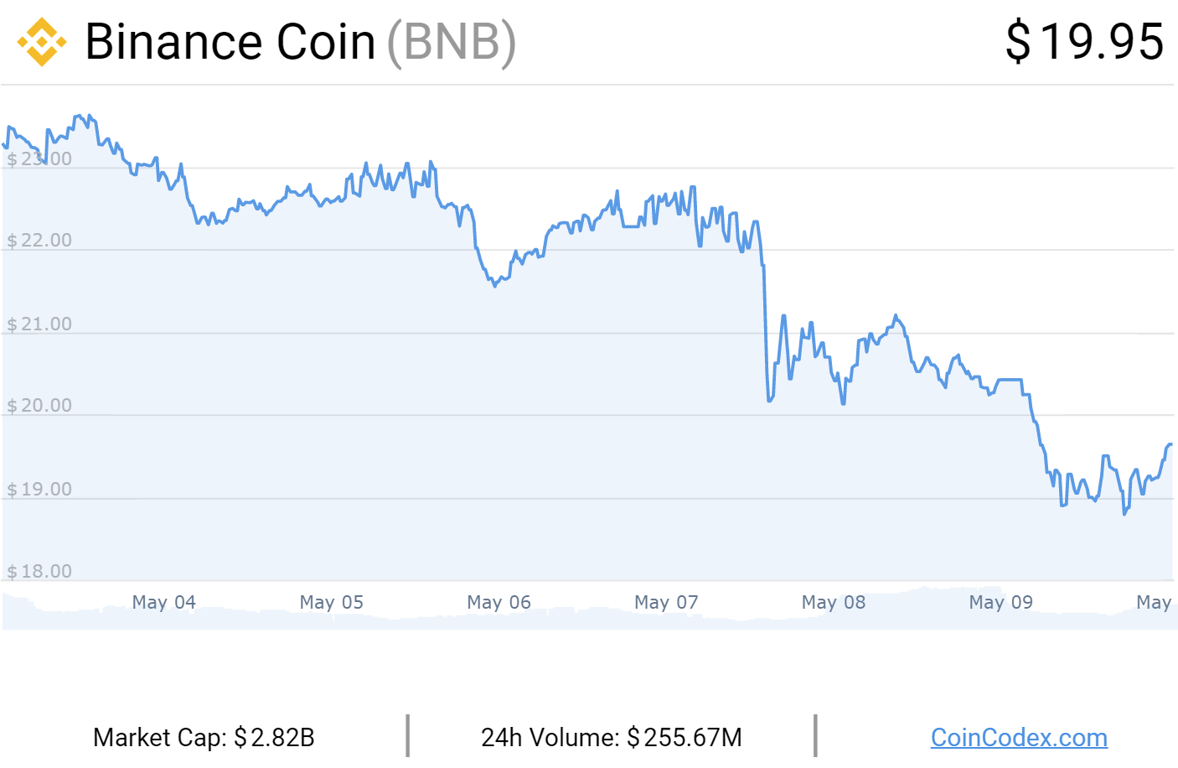
Task: Select the $22.00 price axis label
Action: point(39,241)
